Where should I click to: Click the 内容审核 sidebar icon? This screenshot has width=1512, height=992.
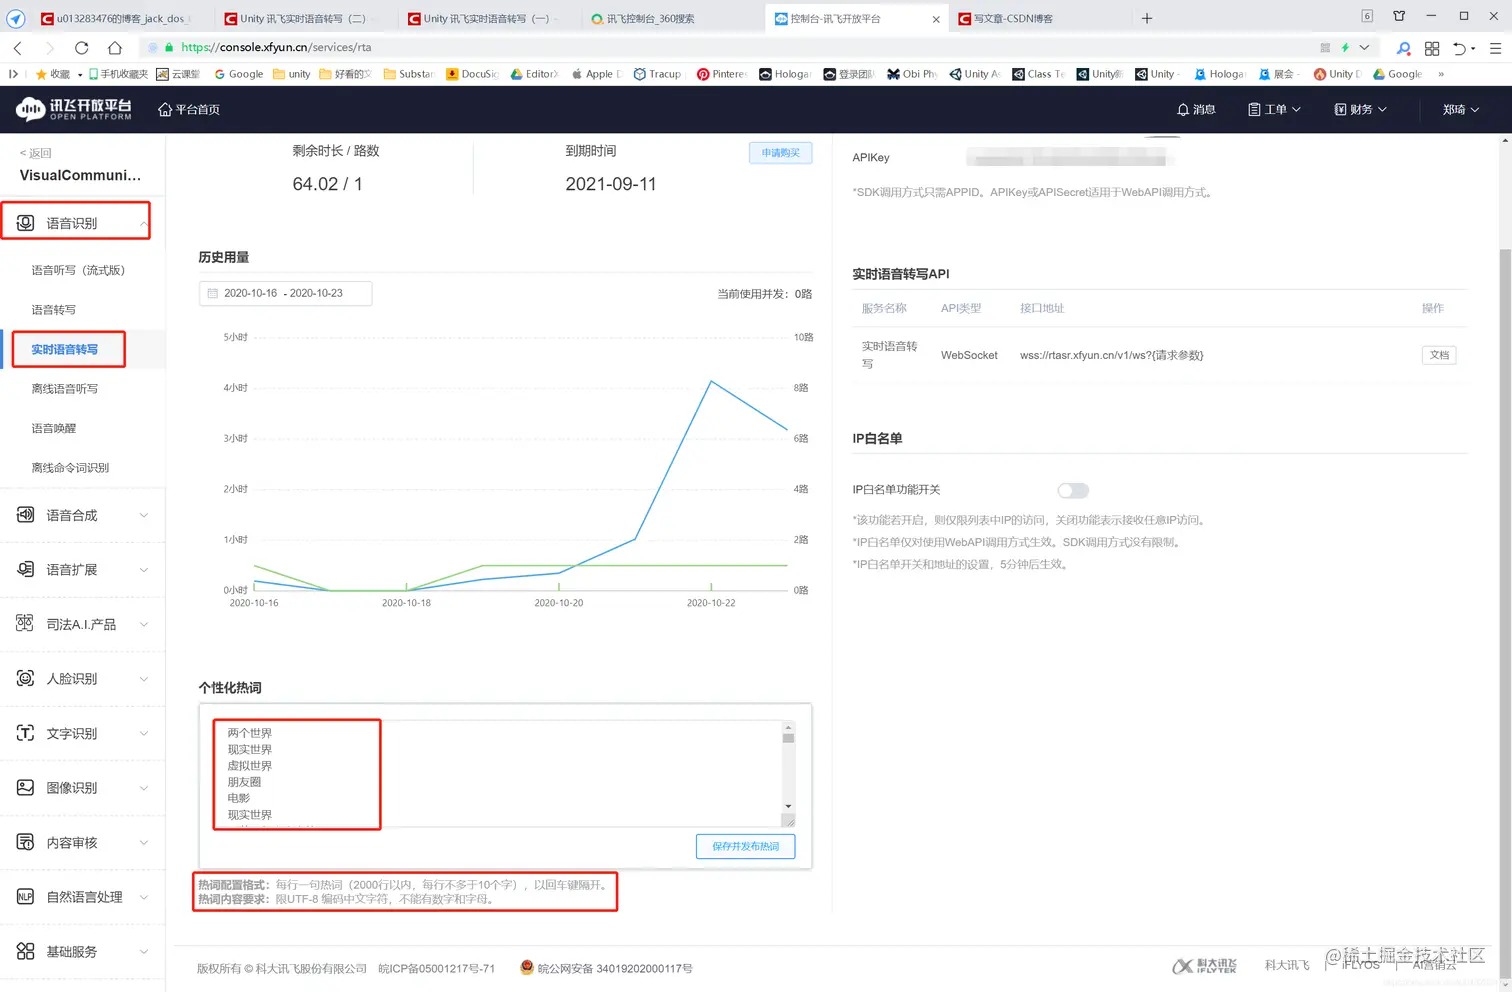click(26, 842)
